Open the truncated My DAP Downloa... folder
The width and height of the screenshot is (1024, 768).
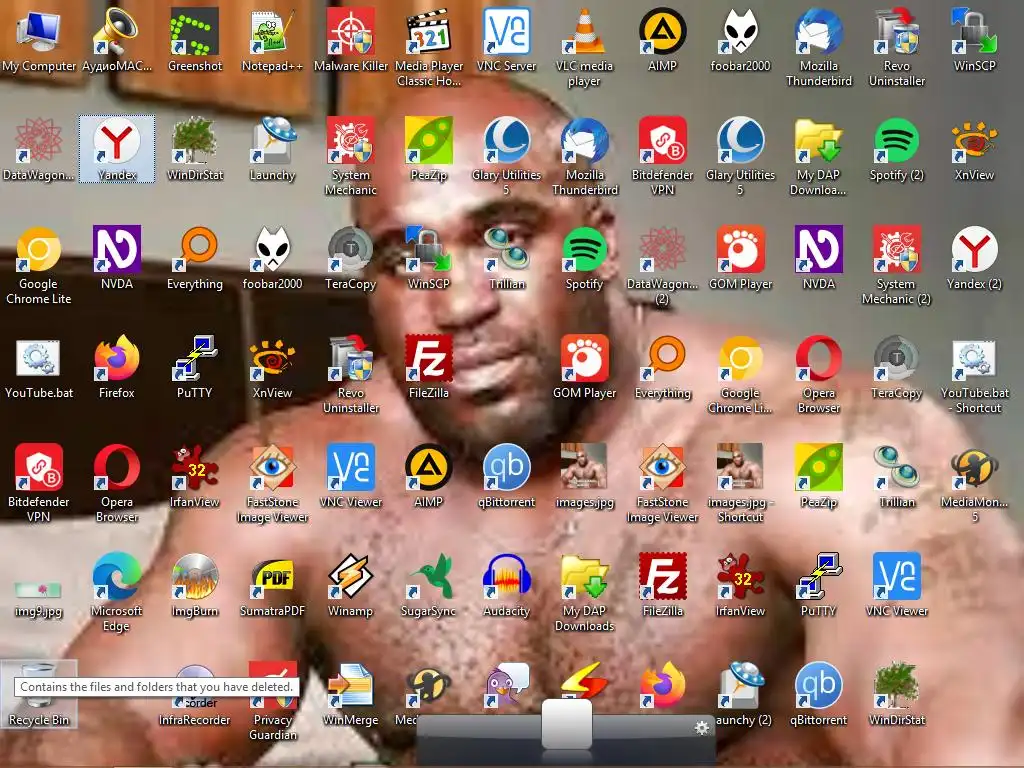[x=818, y=157]
